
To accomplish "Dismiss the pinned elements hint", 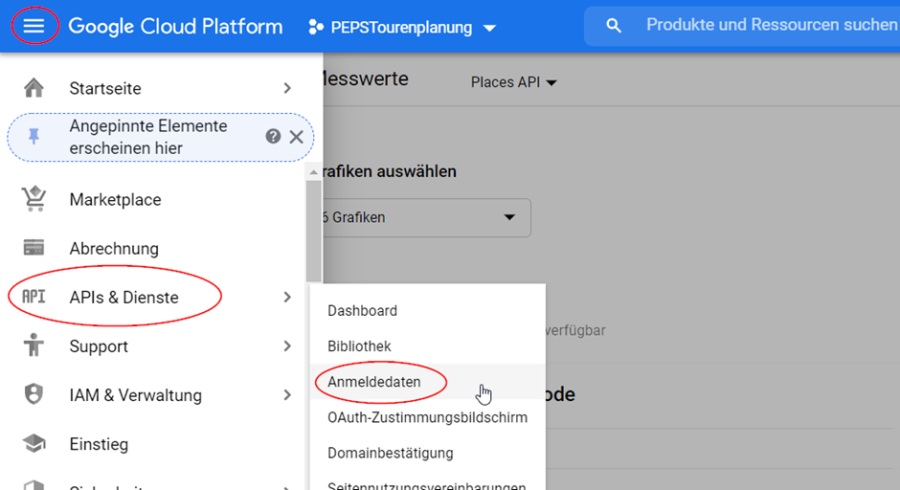I will [296, 137].
